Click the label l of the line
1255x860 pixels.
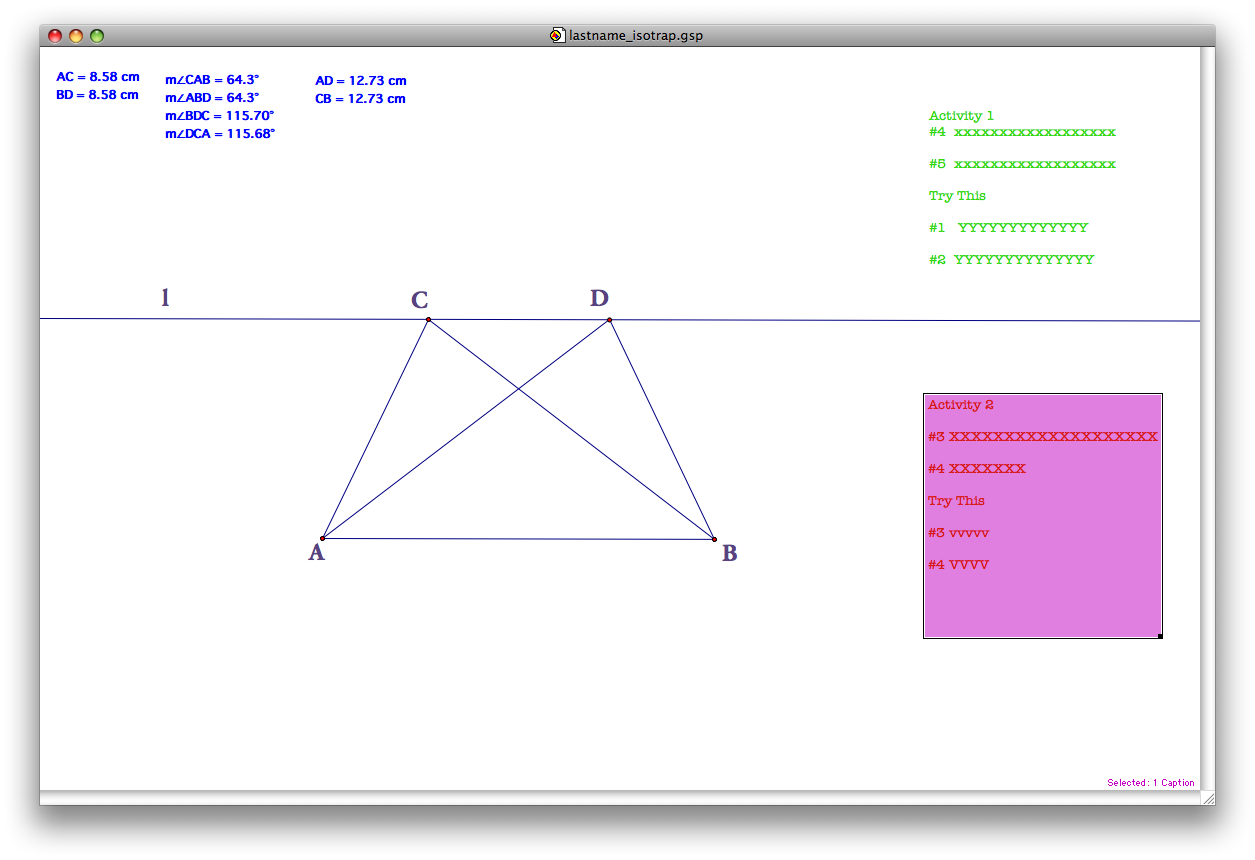[x=164, y=297]
